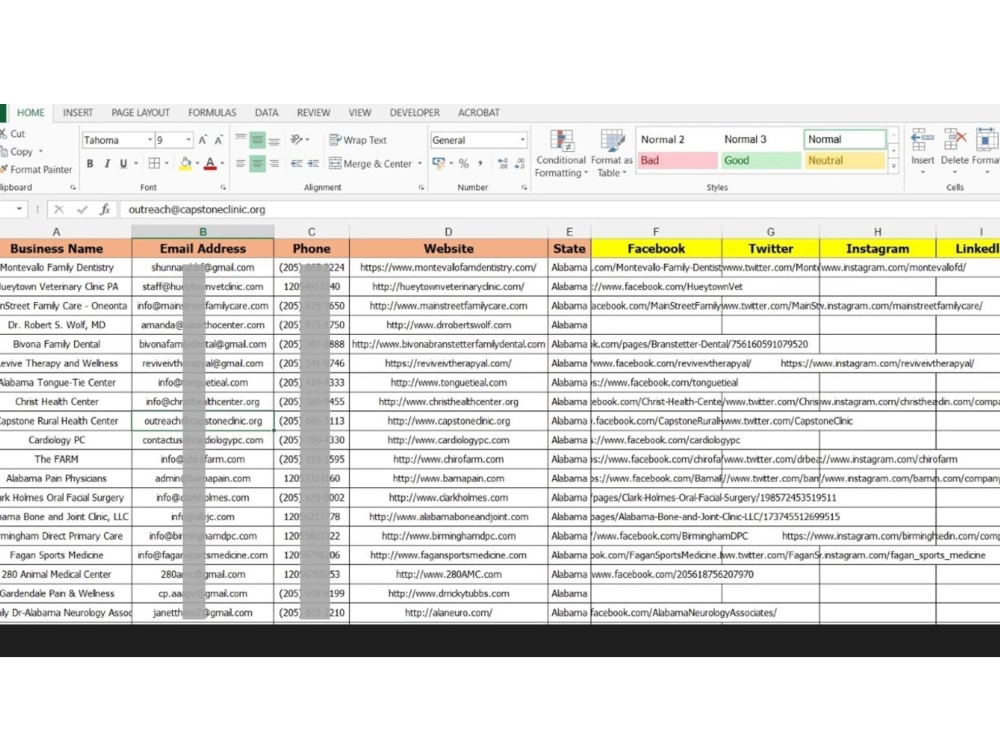Toggle Underline formatting
The image size is (1000, 750).
point(123,164)
